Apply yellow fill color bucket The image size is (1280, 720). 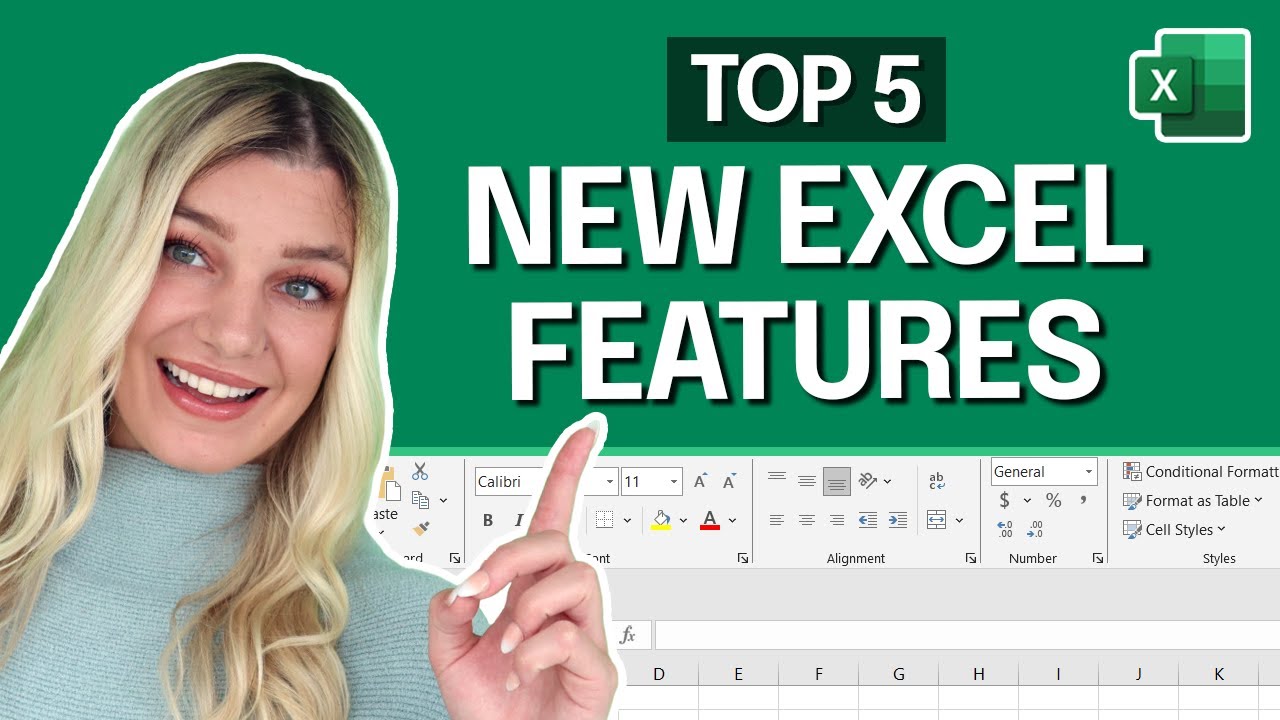[661, 520]
